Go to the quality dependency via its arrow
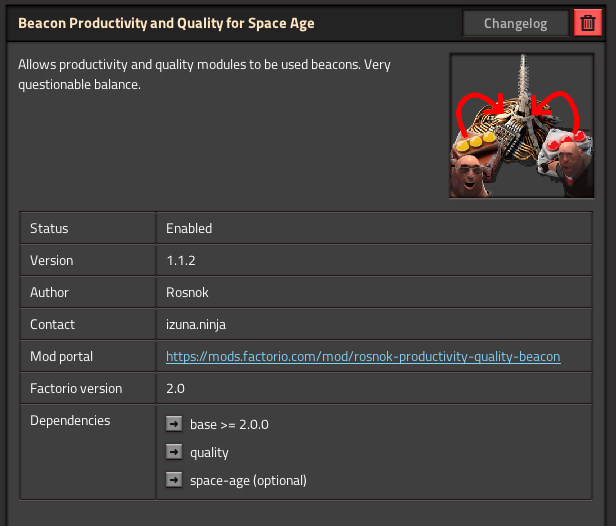 (x=174, y=452)
